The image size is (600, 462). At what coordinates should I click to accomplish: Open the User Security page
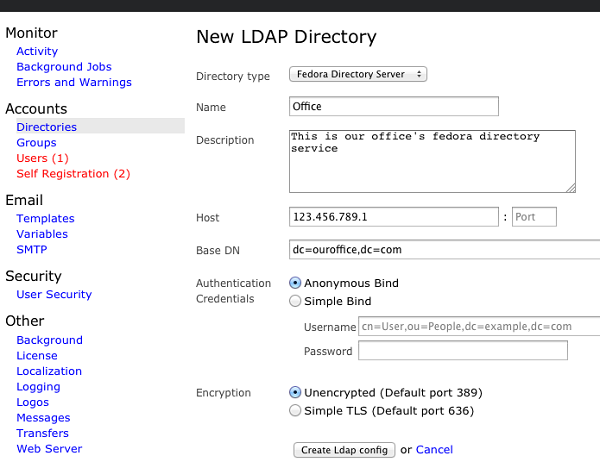(x=54, y=294)
